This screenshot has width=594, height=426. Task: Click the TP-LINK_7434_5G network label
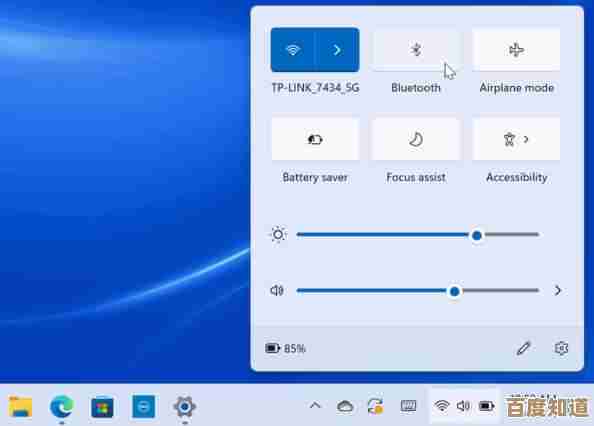[315, 88]
